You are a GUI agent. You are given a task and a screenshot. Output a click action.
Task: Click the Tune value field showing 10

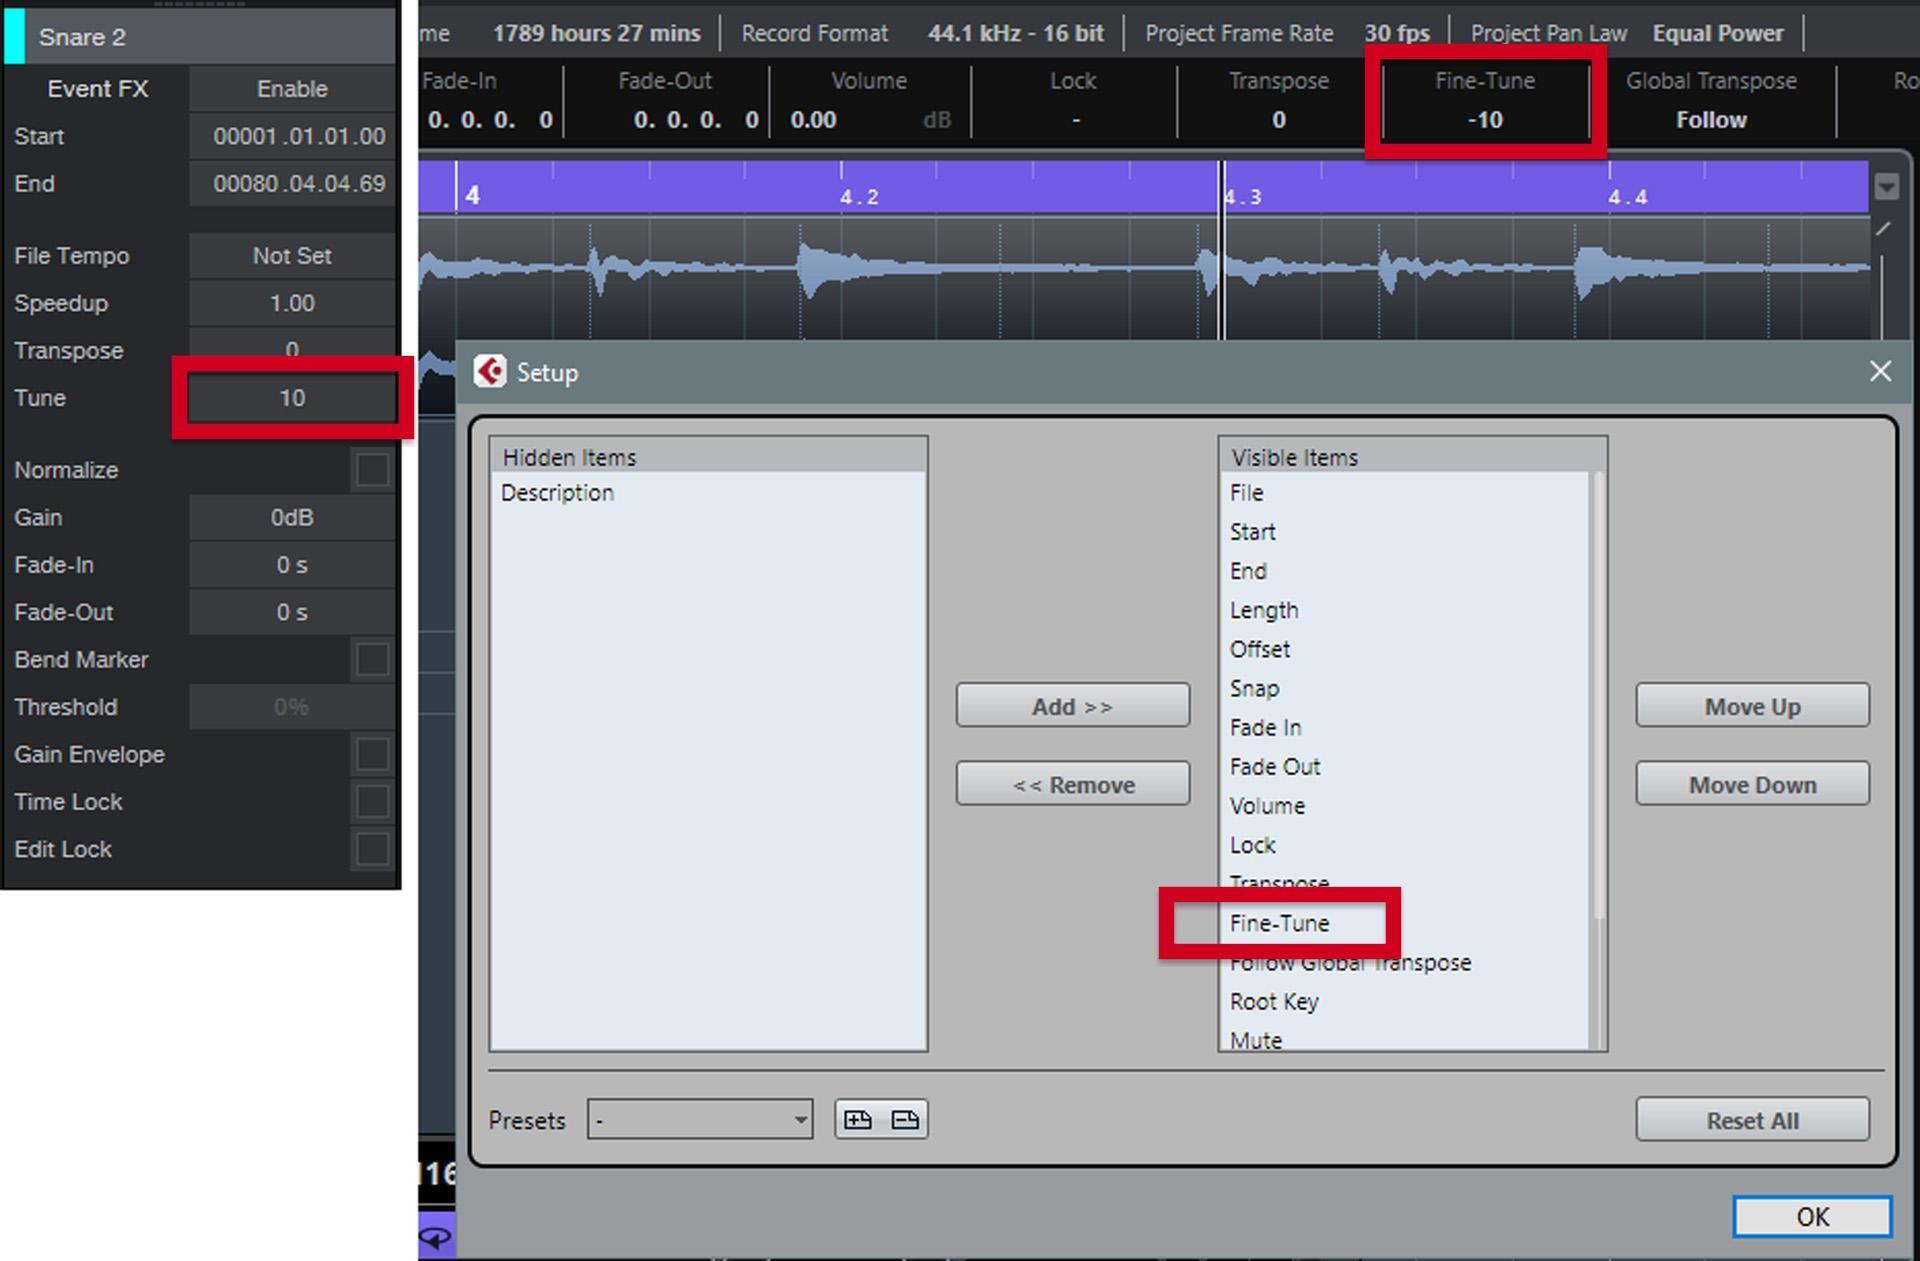[x=291, y=397]
